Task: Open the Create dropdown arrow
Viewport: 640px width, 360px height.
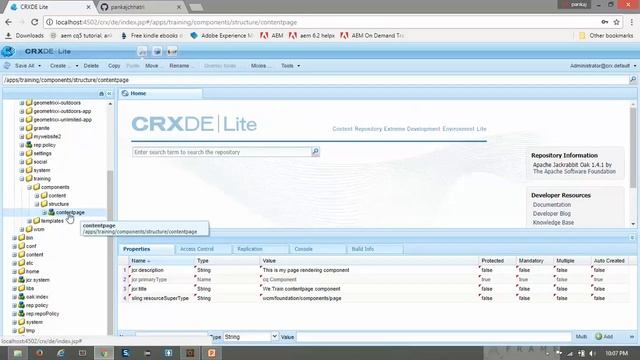Action: (77, 66)
